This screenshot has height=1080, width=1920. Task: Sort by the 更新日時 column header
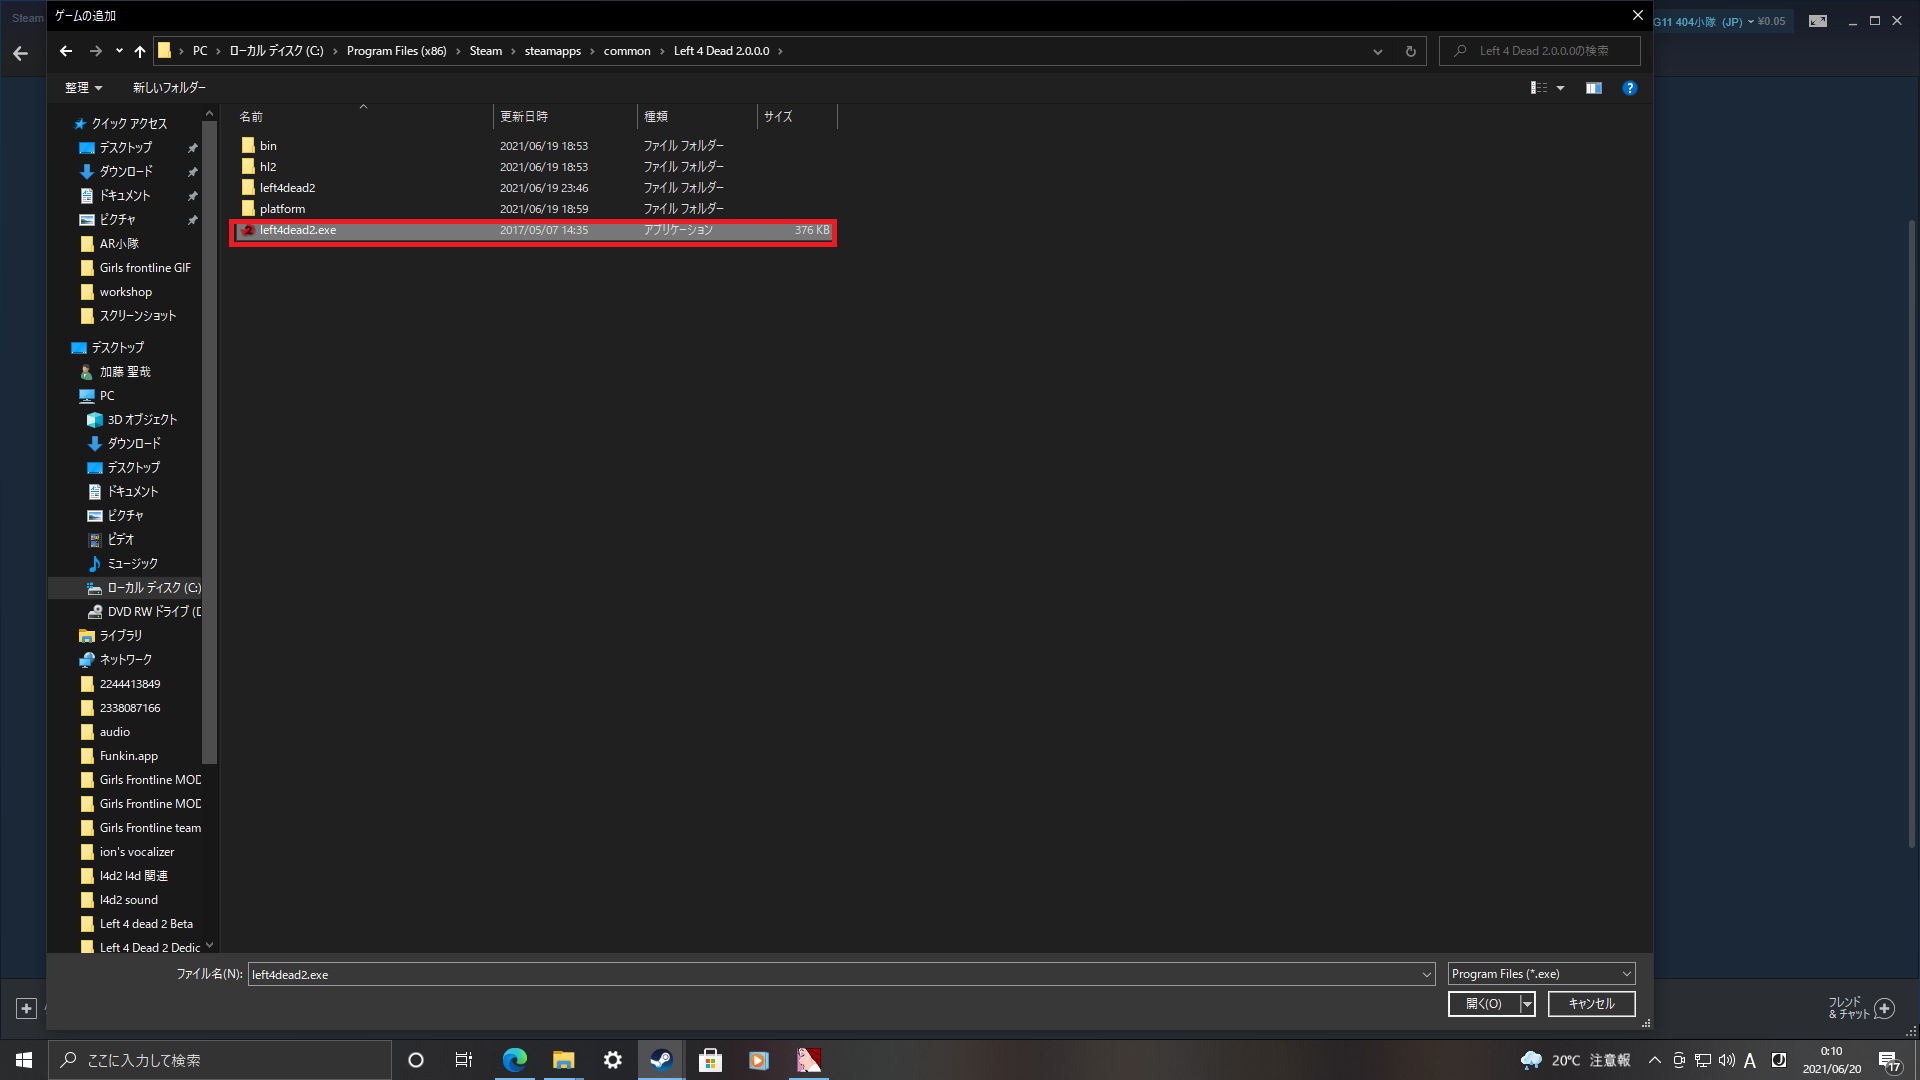click(524, 117)
